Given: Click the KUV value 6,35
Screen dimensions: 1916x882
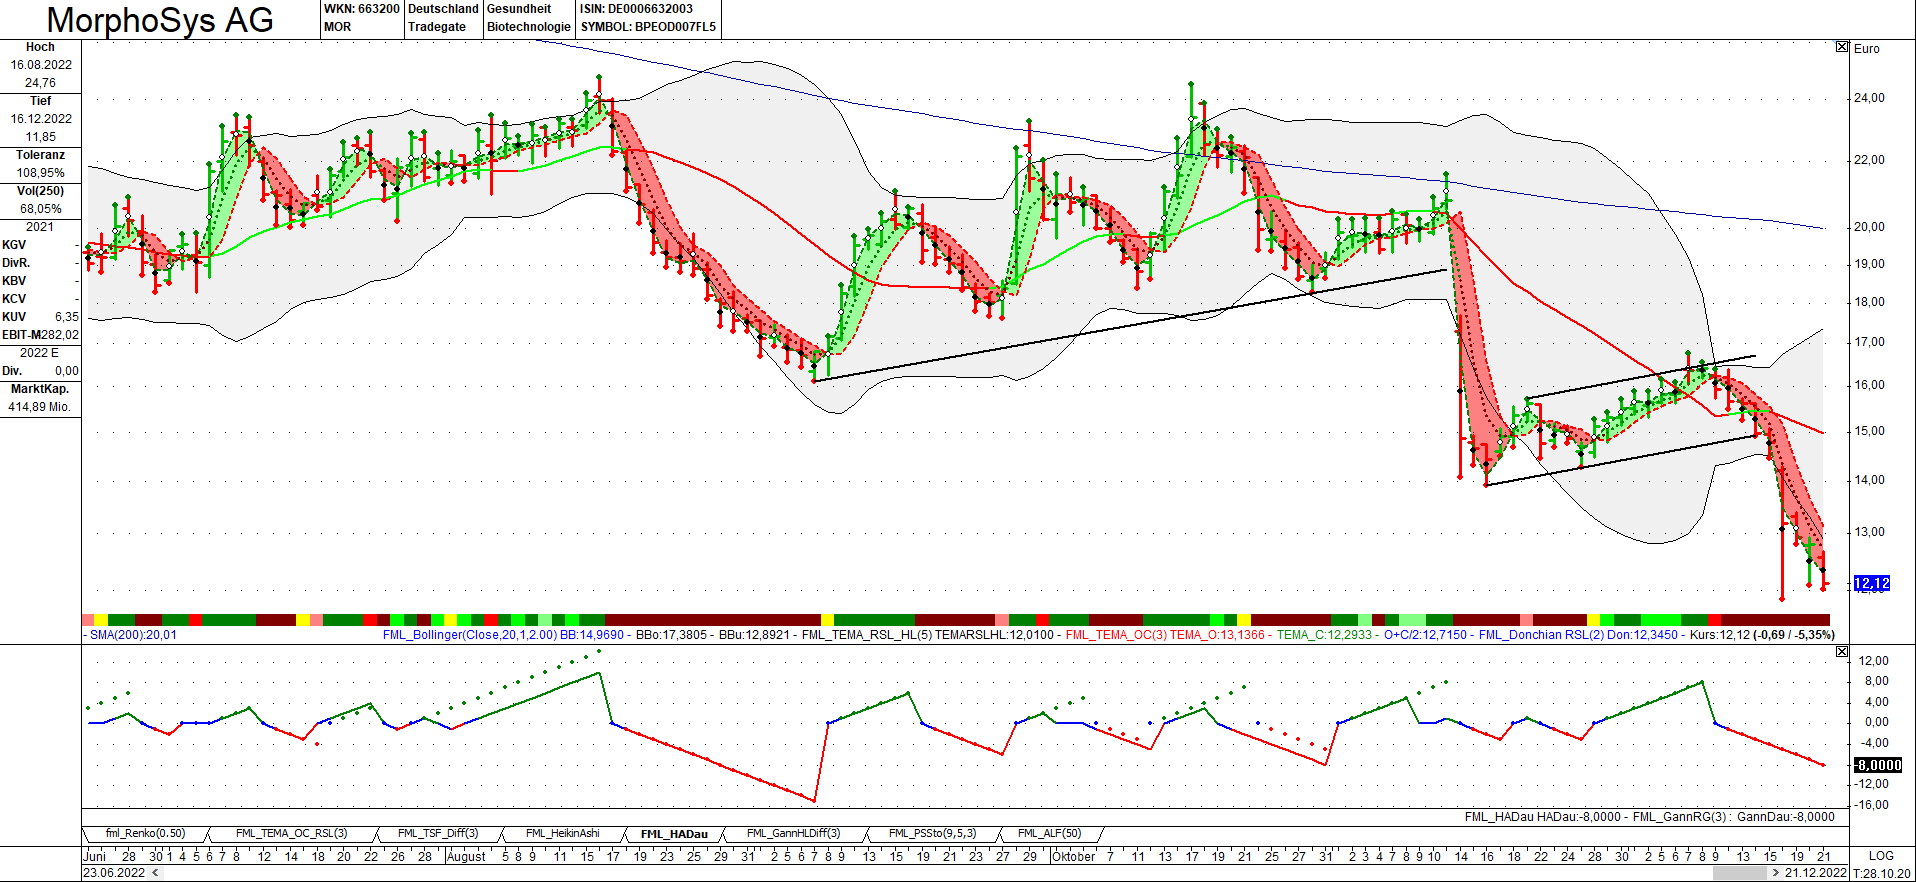Looking at the screenshot, I should click(66, 317).
